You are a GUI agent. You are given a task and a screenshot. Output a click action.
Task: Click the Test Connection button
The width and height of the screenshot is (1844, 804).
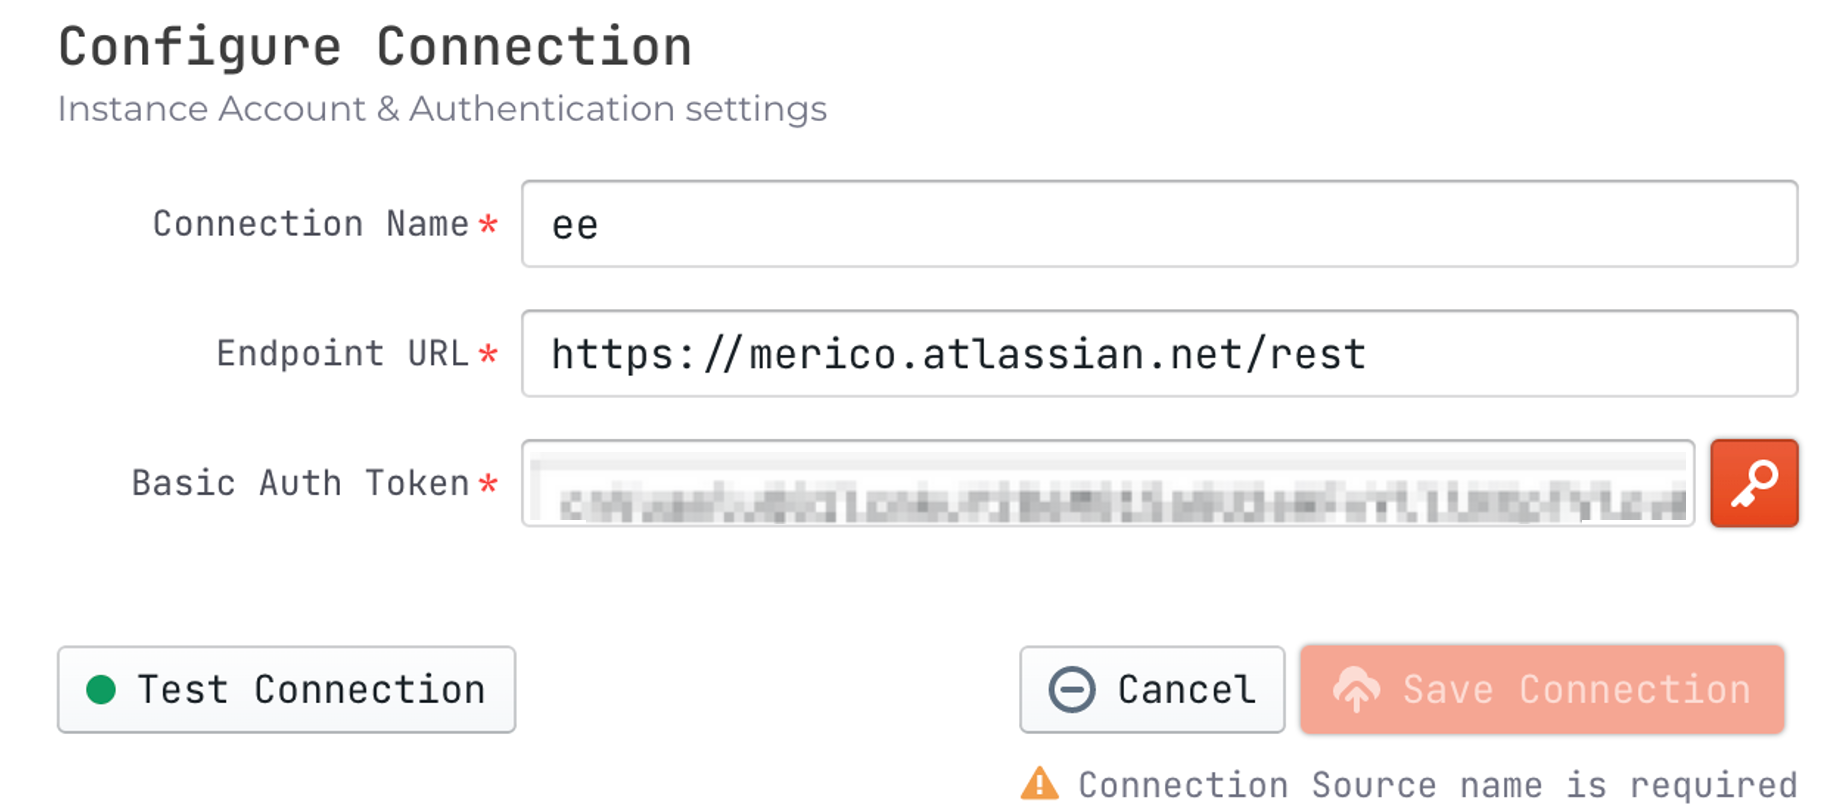(286, 689)
